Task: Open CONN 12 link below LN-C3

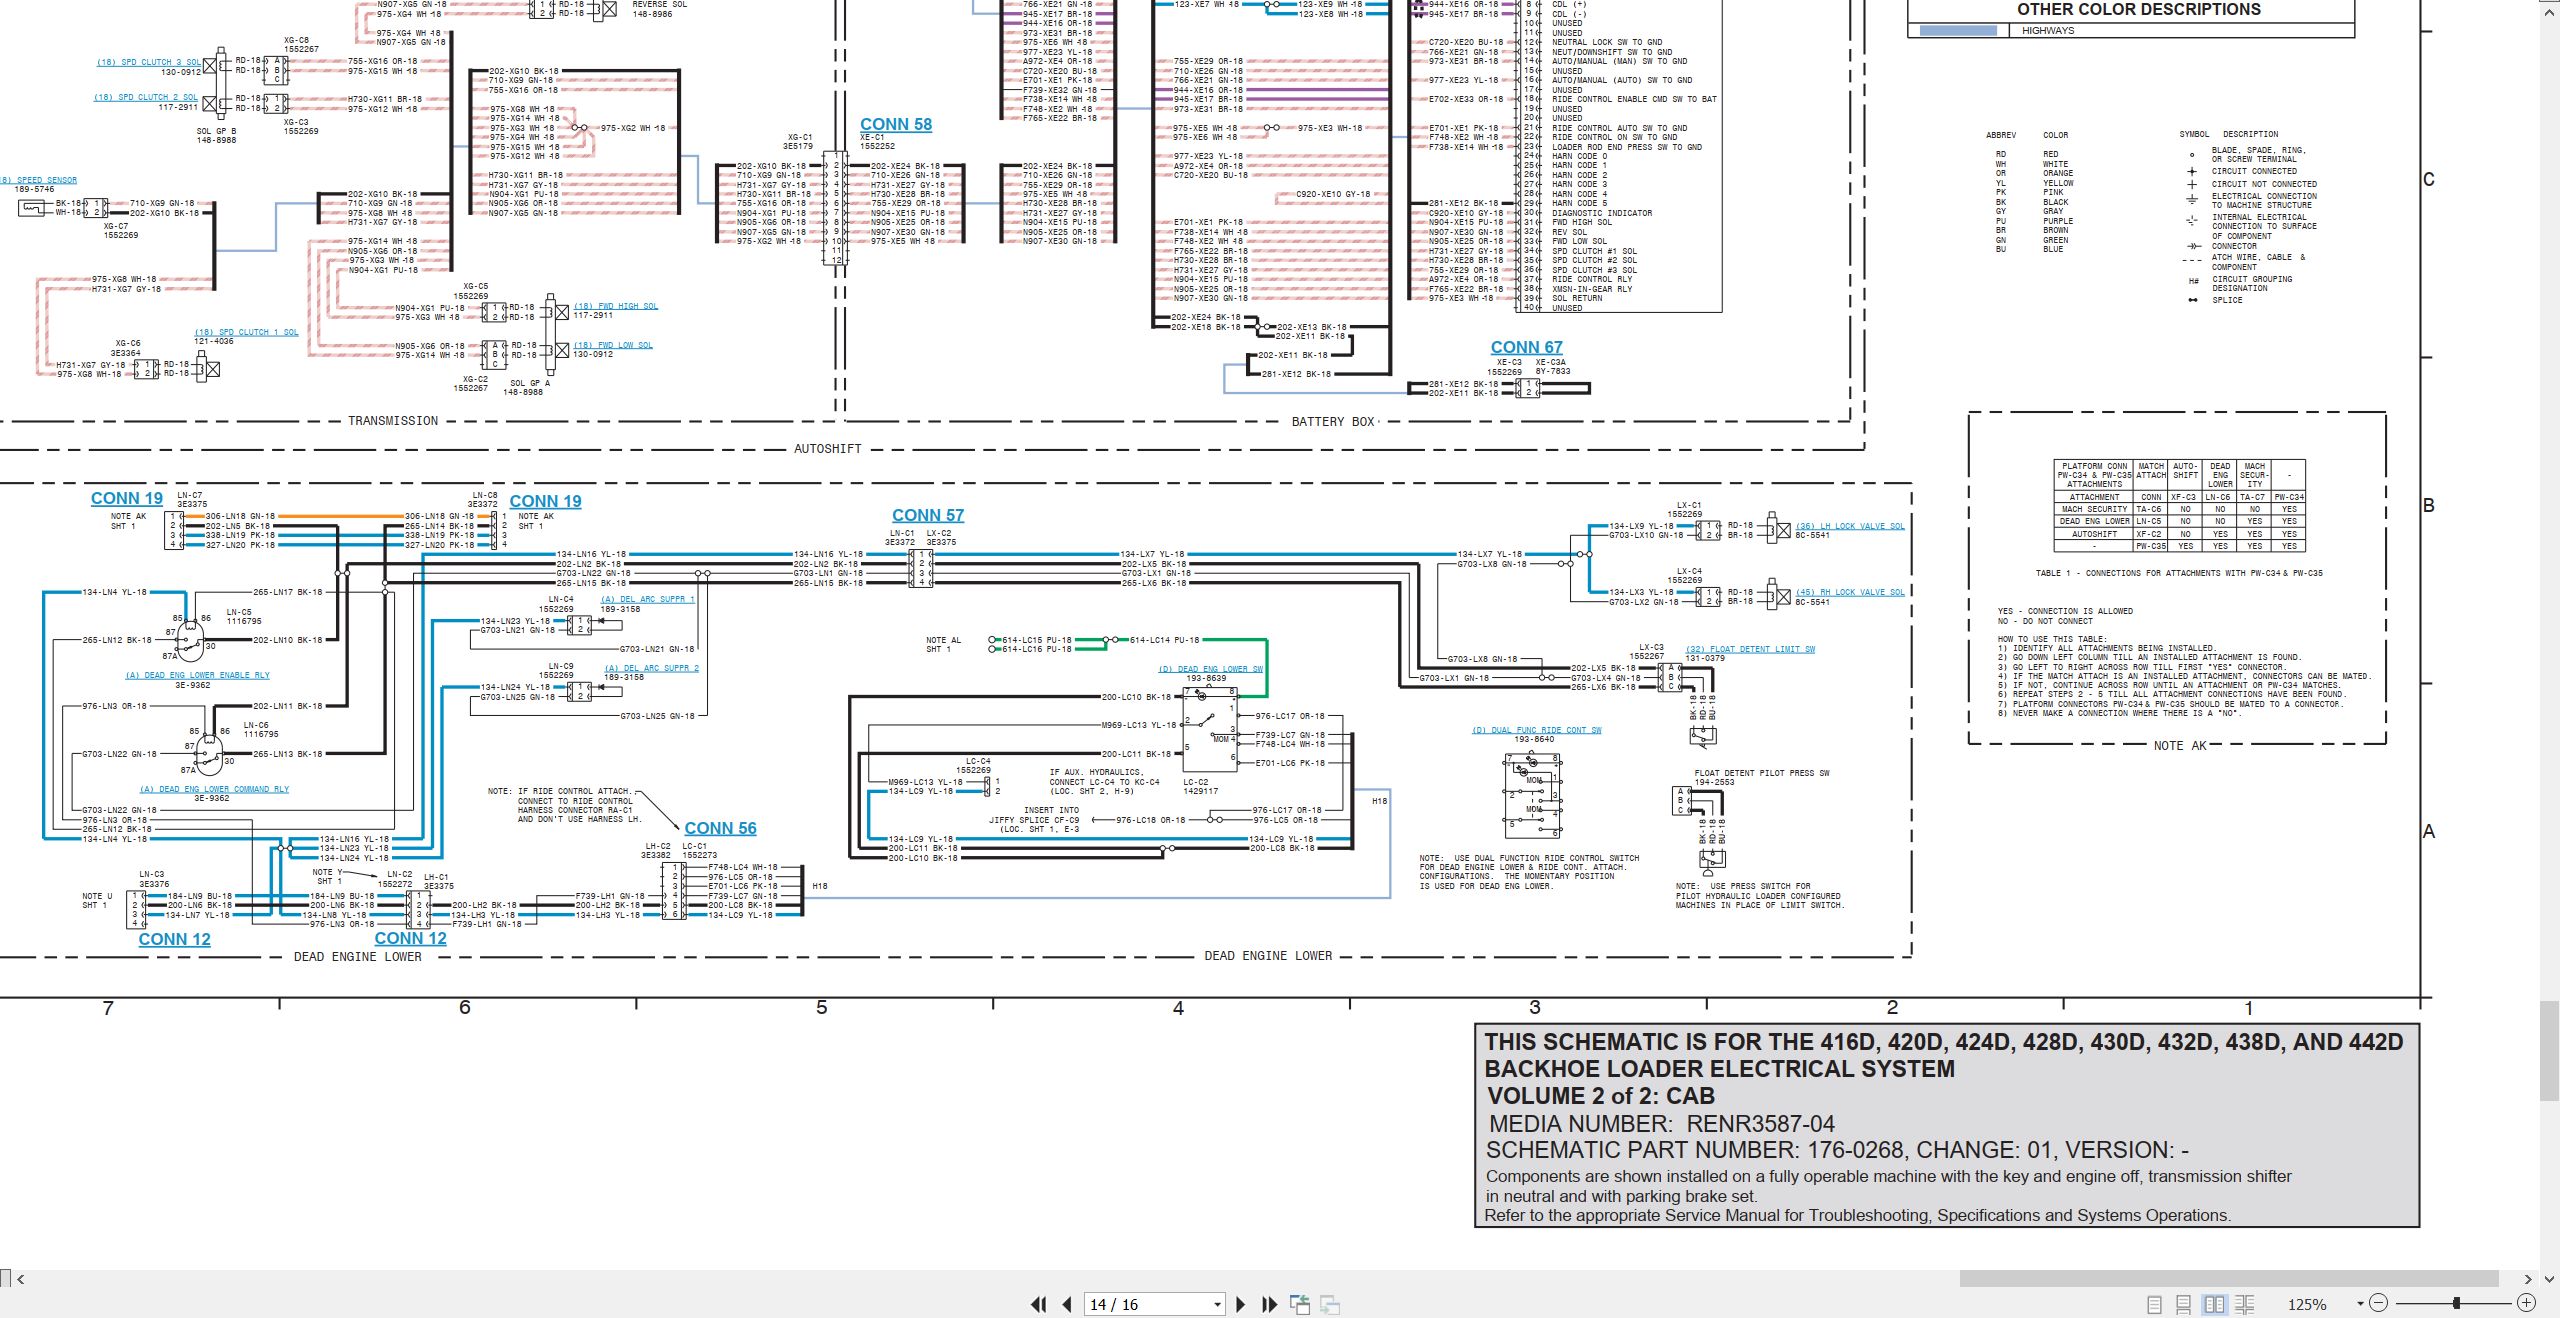Action: [x=175, y=940]
